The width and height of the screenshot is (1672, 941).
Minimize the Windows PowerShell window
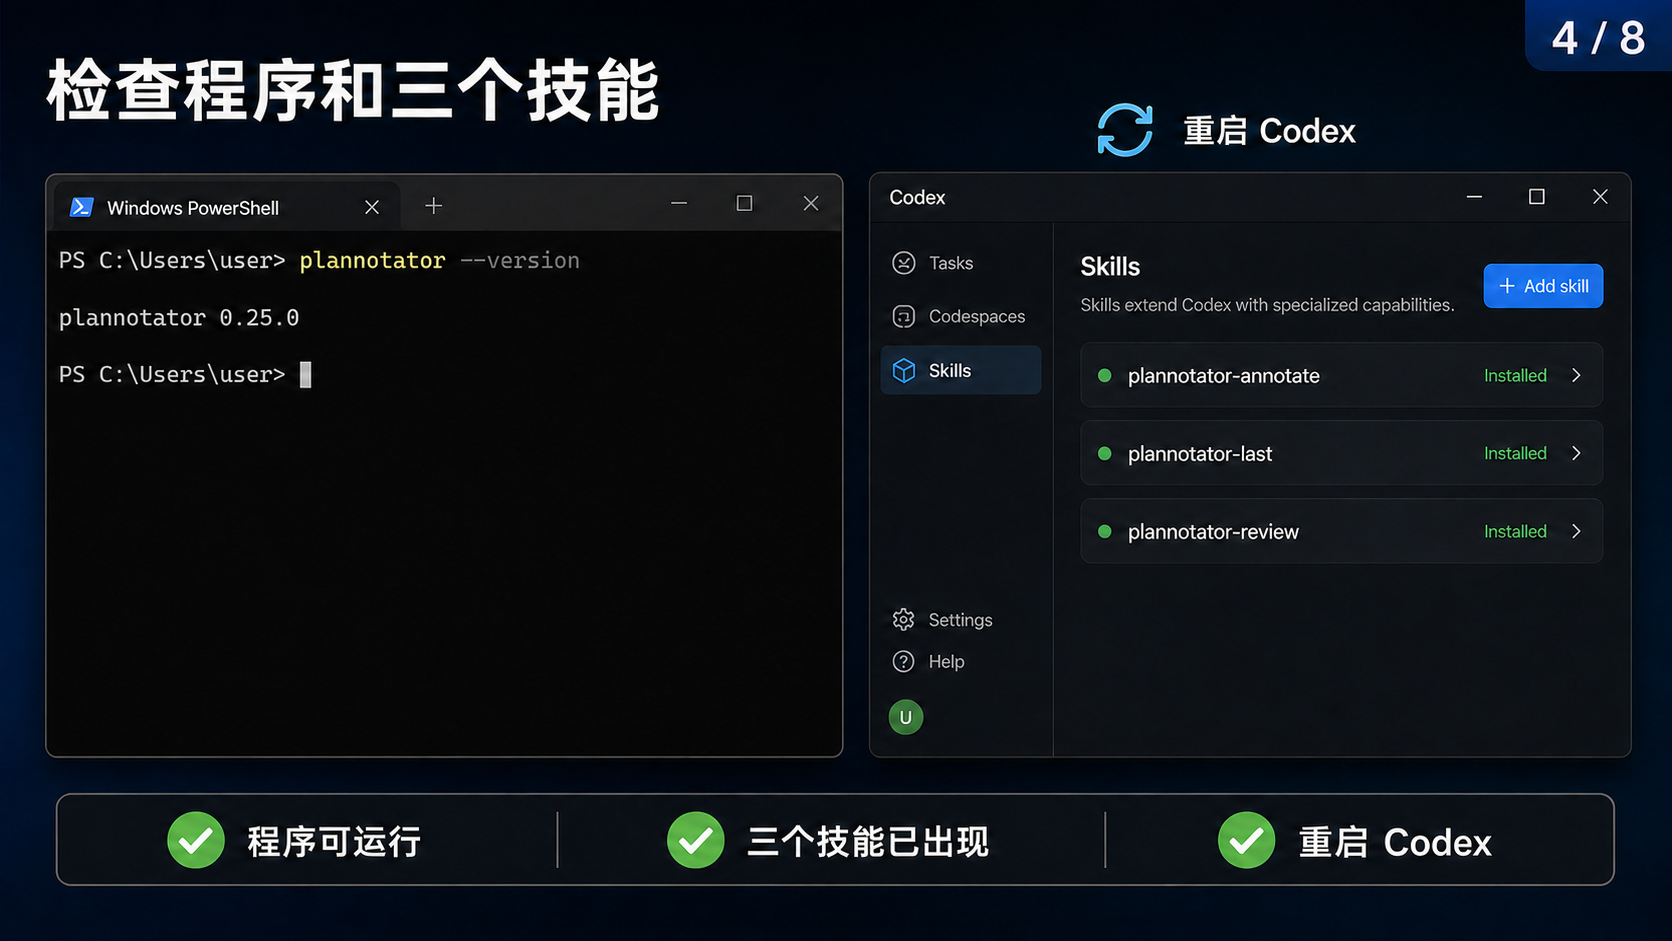(679, 203)
